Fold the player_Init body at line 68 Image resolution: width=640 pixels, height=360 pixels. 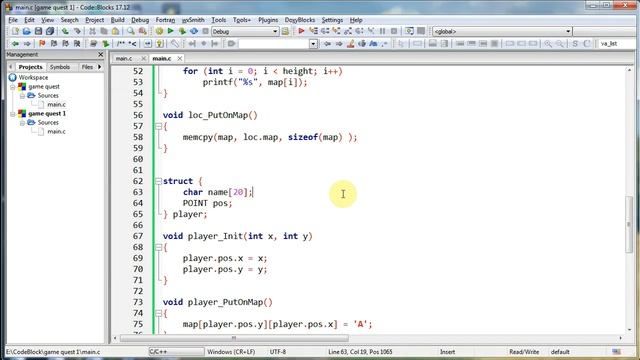point(158,247)
